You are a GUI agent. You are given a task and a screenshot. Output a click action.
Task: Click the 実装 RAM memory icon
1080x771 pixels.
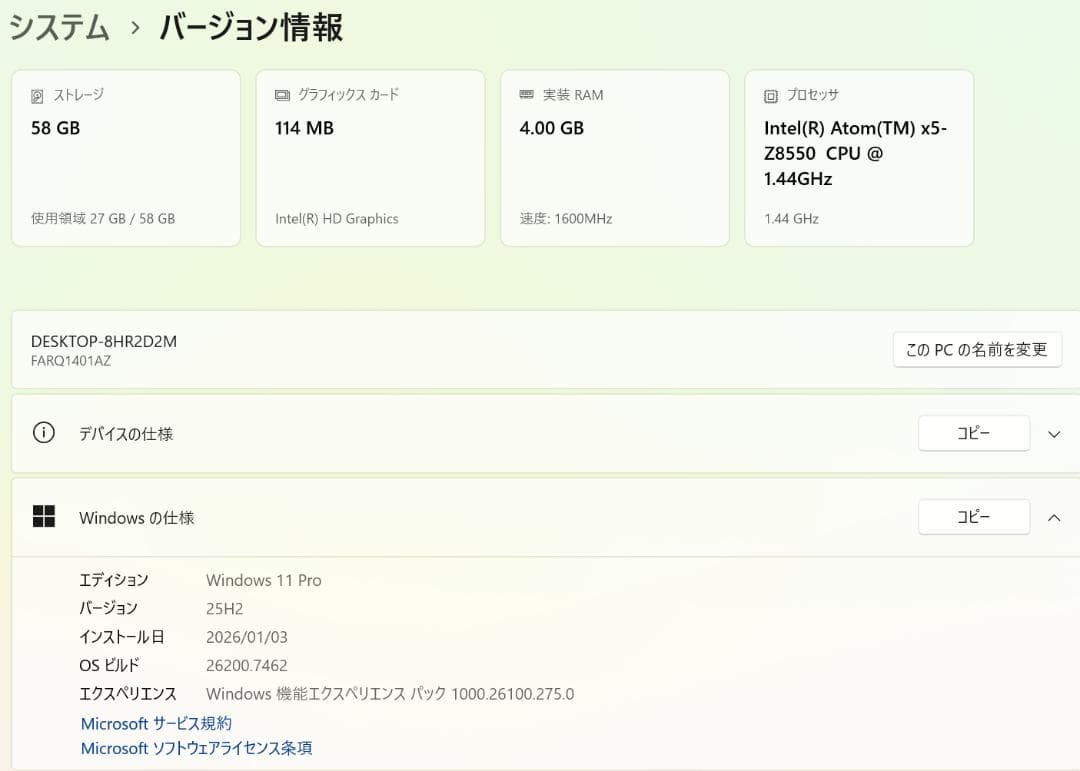[x=525, y=95]
